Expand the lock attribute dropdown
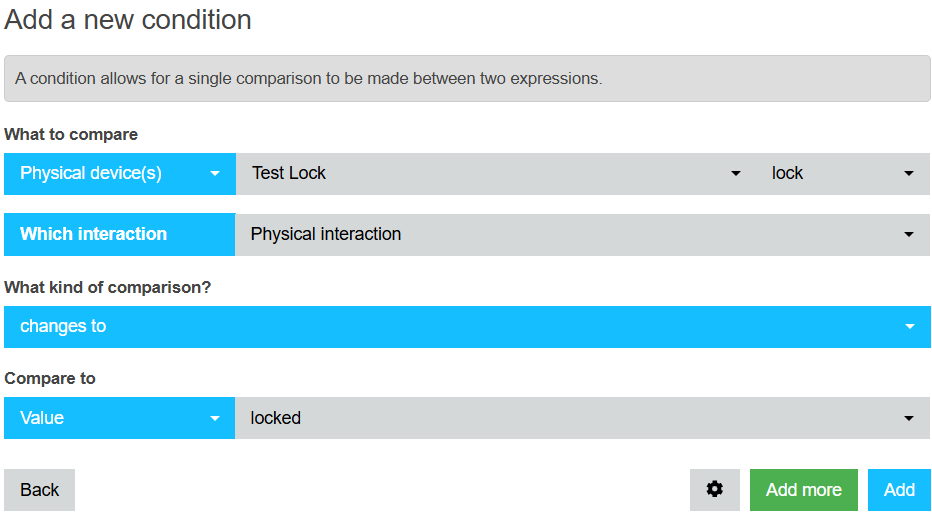This screenshot has height=522, width=932. coord(843,174)
